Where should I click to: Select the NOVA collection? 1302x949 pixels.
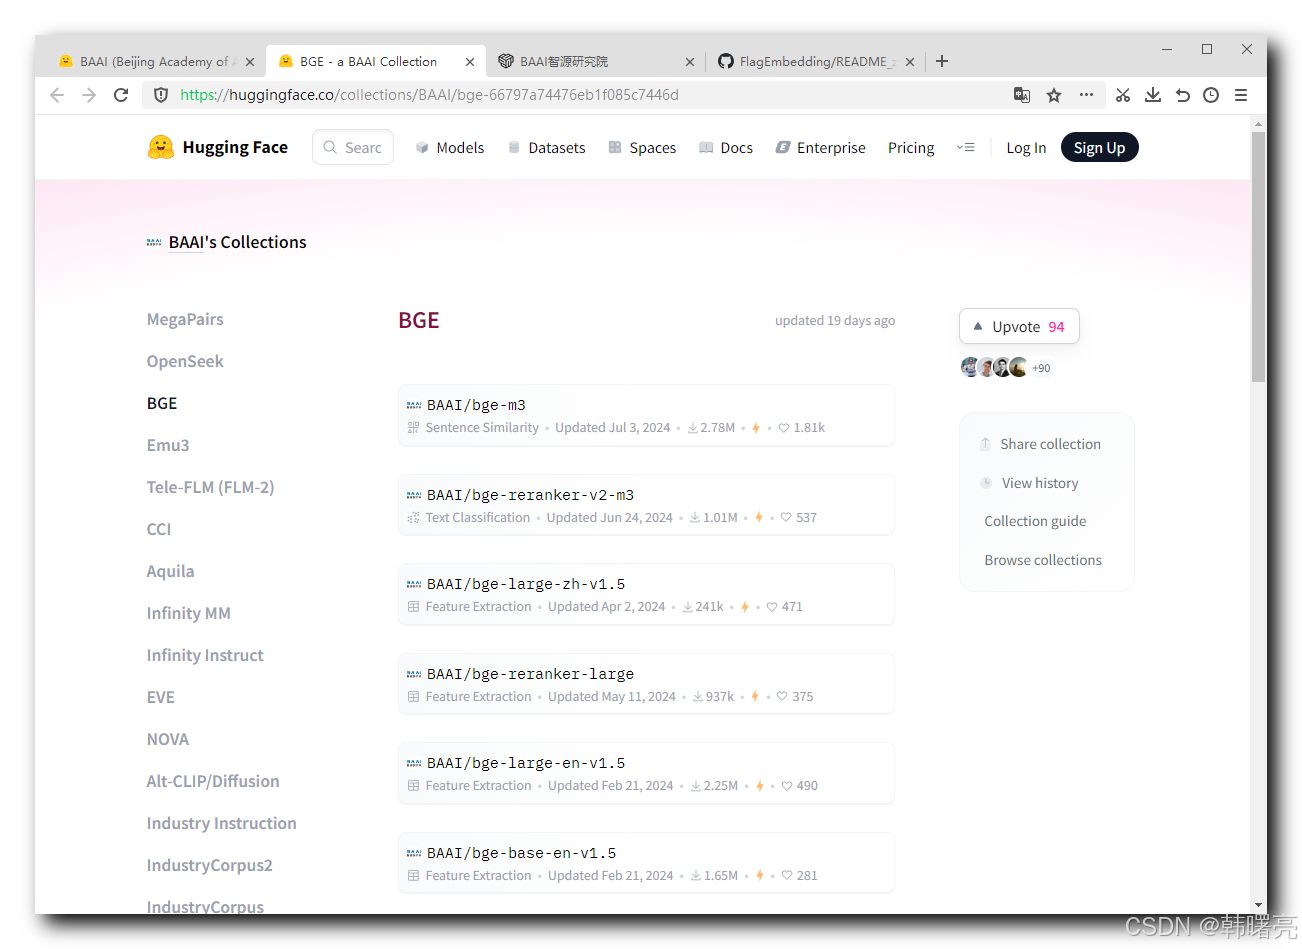tap(167, 739)
